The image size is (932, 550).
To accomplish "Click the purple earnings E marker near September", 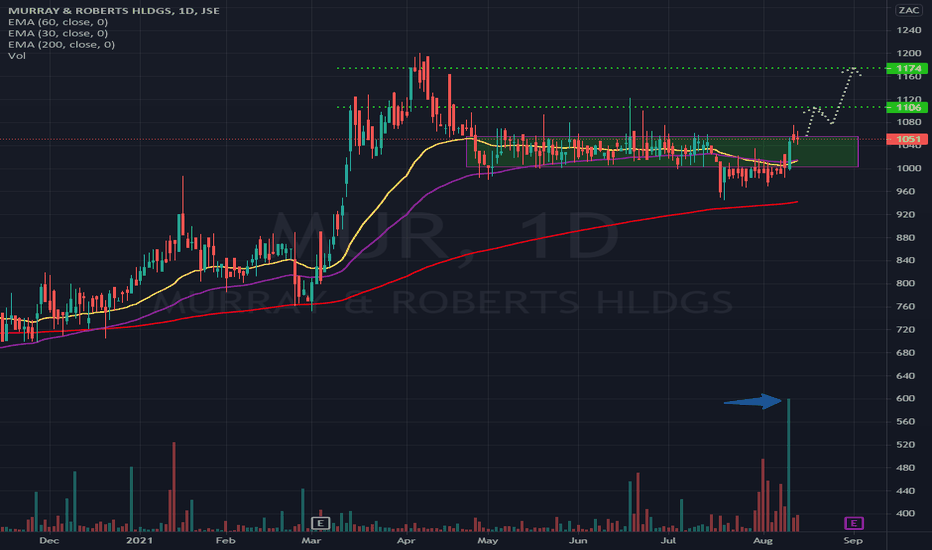I will (854, 523).
